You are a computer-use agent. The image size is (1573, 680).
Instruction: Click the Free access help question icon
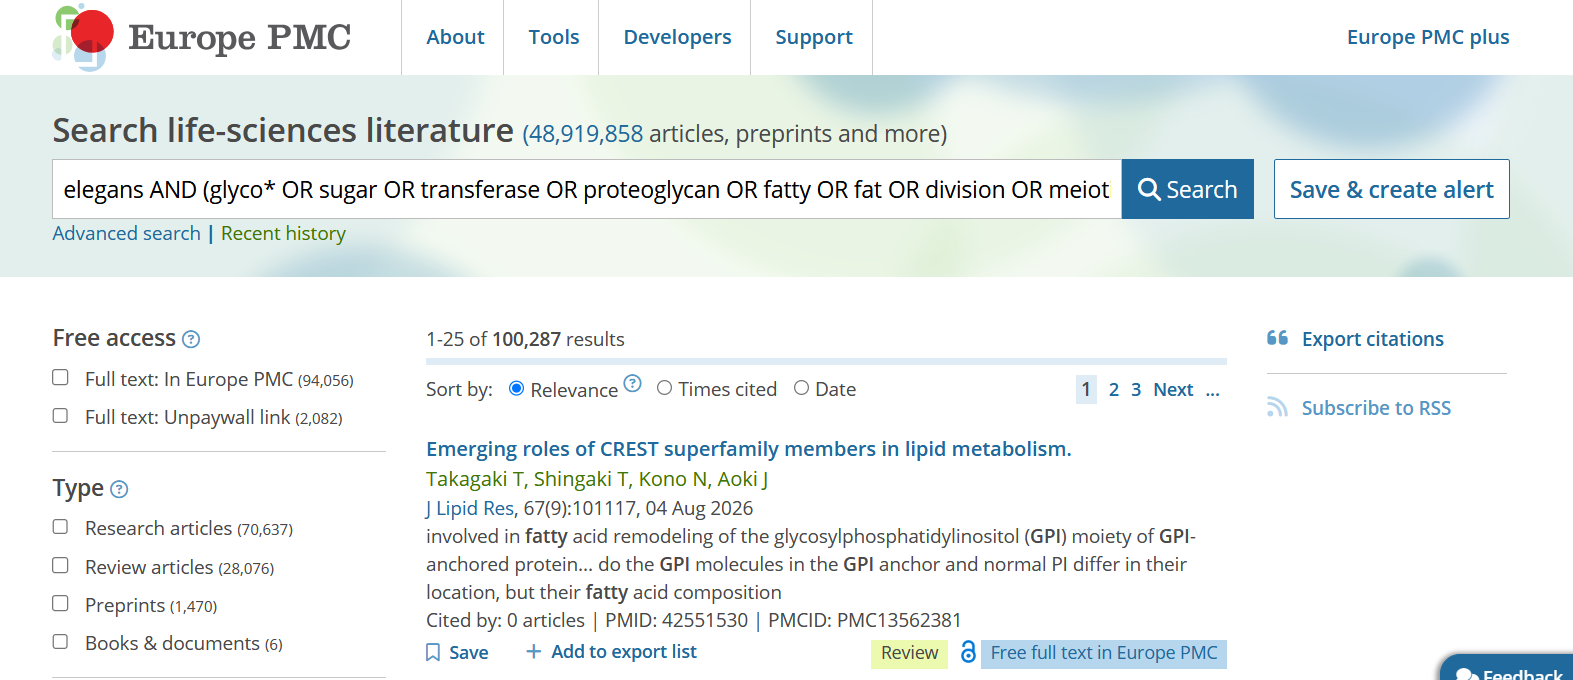pos(191,339)
